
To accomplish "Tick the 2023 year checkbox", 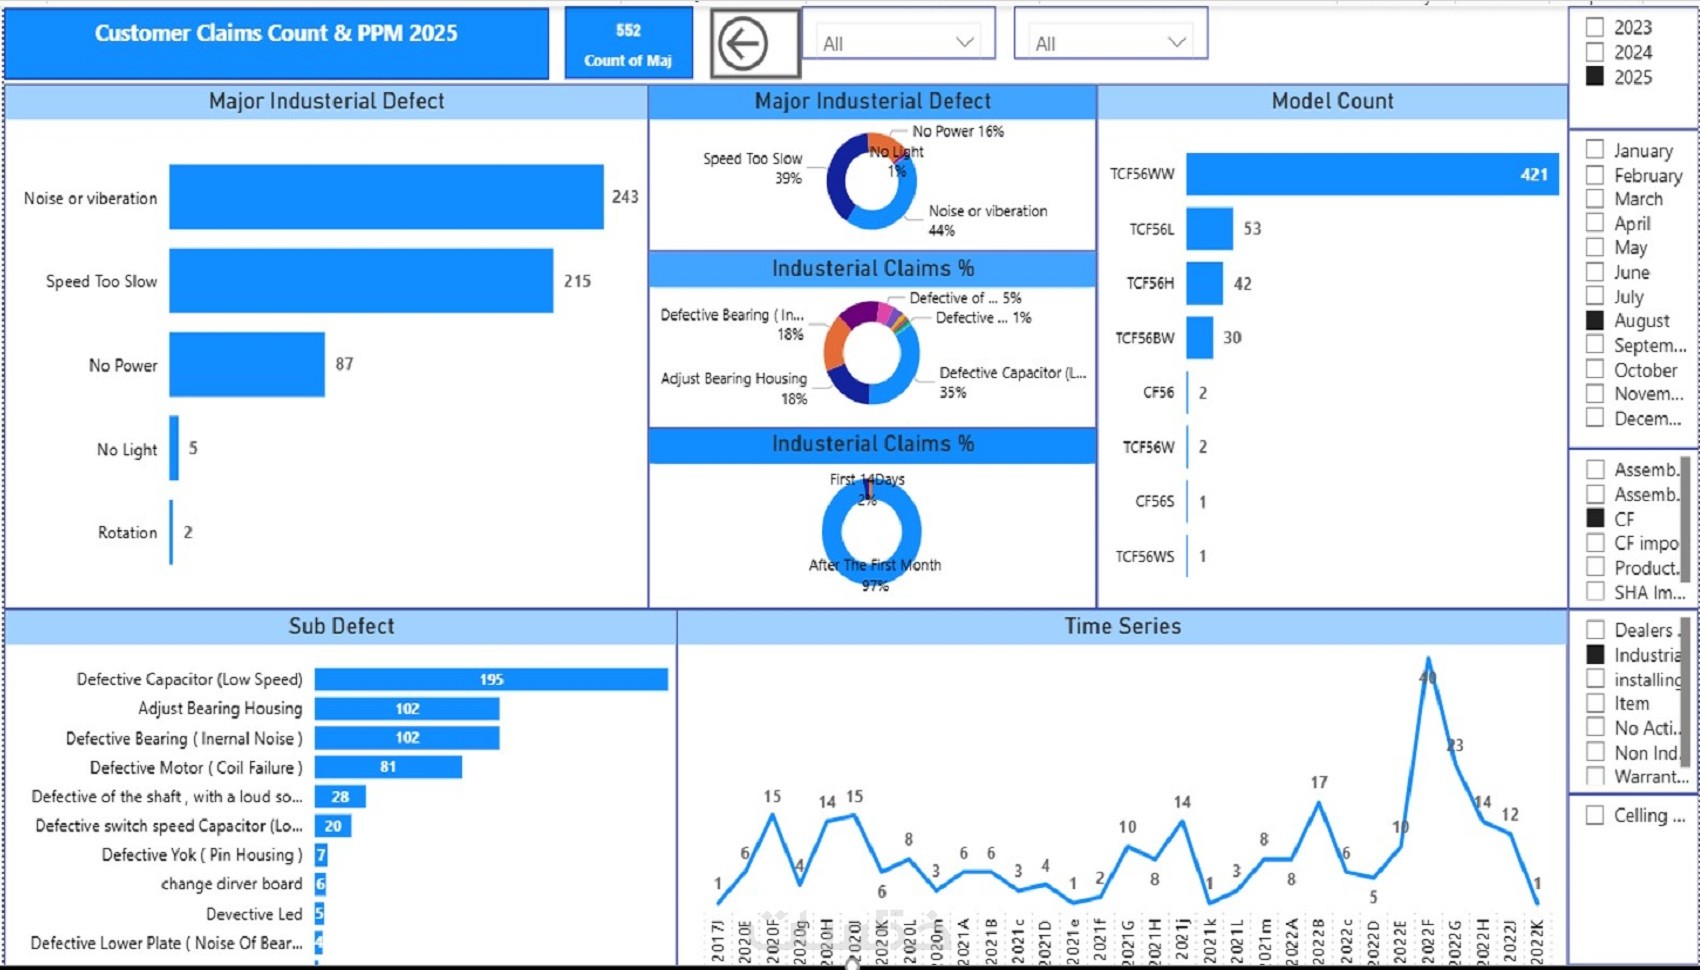I will pyautogui.click(x=1595, y=28).
